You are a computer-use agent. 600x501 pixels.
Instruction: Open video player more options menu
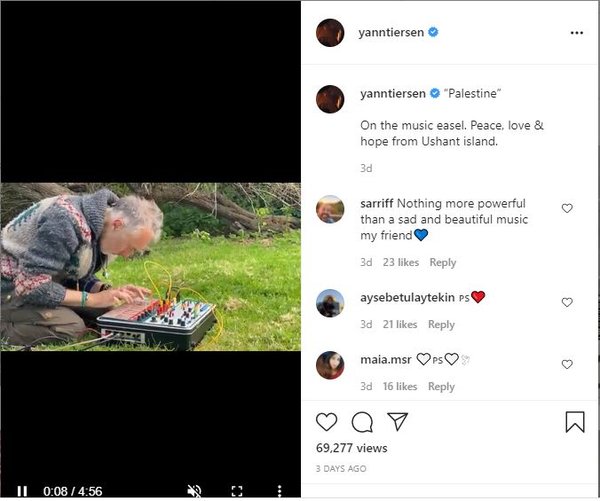pyautogui.click(x=279, y=491)
